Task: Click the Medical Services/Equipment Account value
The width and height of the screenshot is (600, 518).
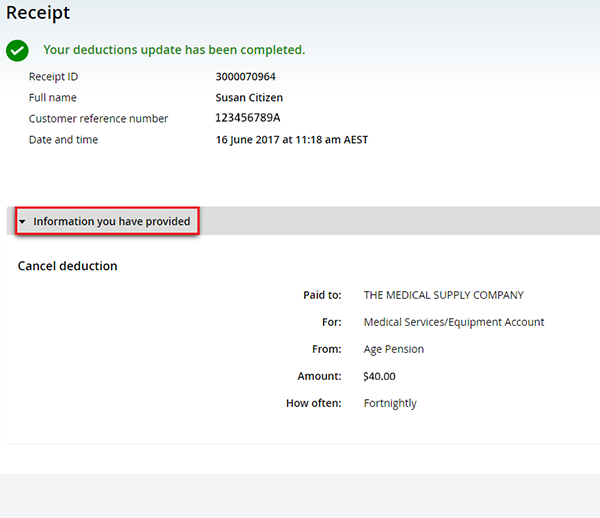Action: (x=453, y=322)
